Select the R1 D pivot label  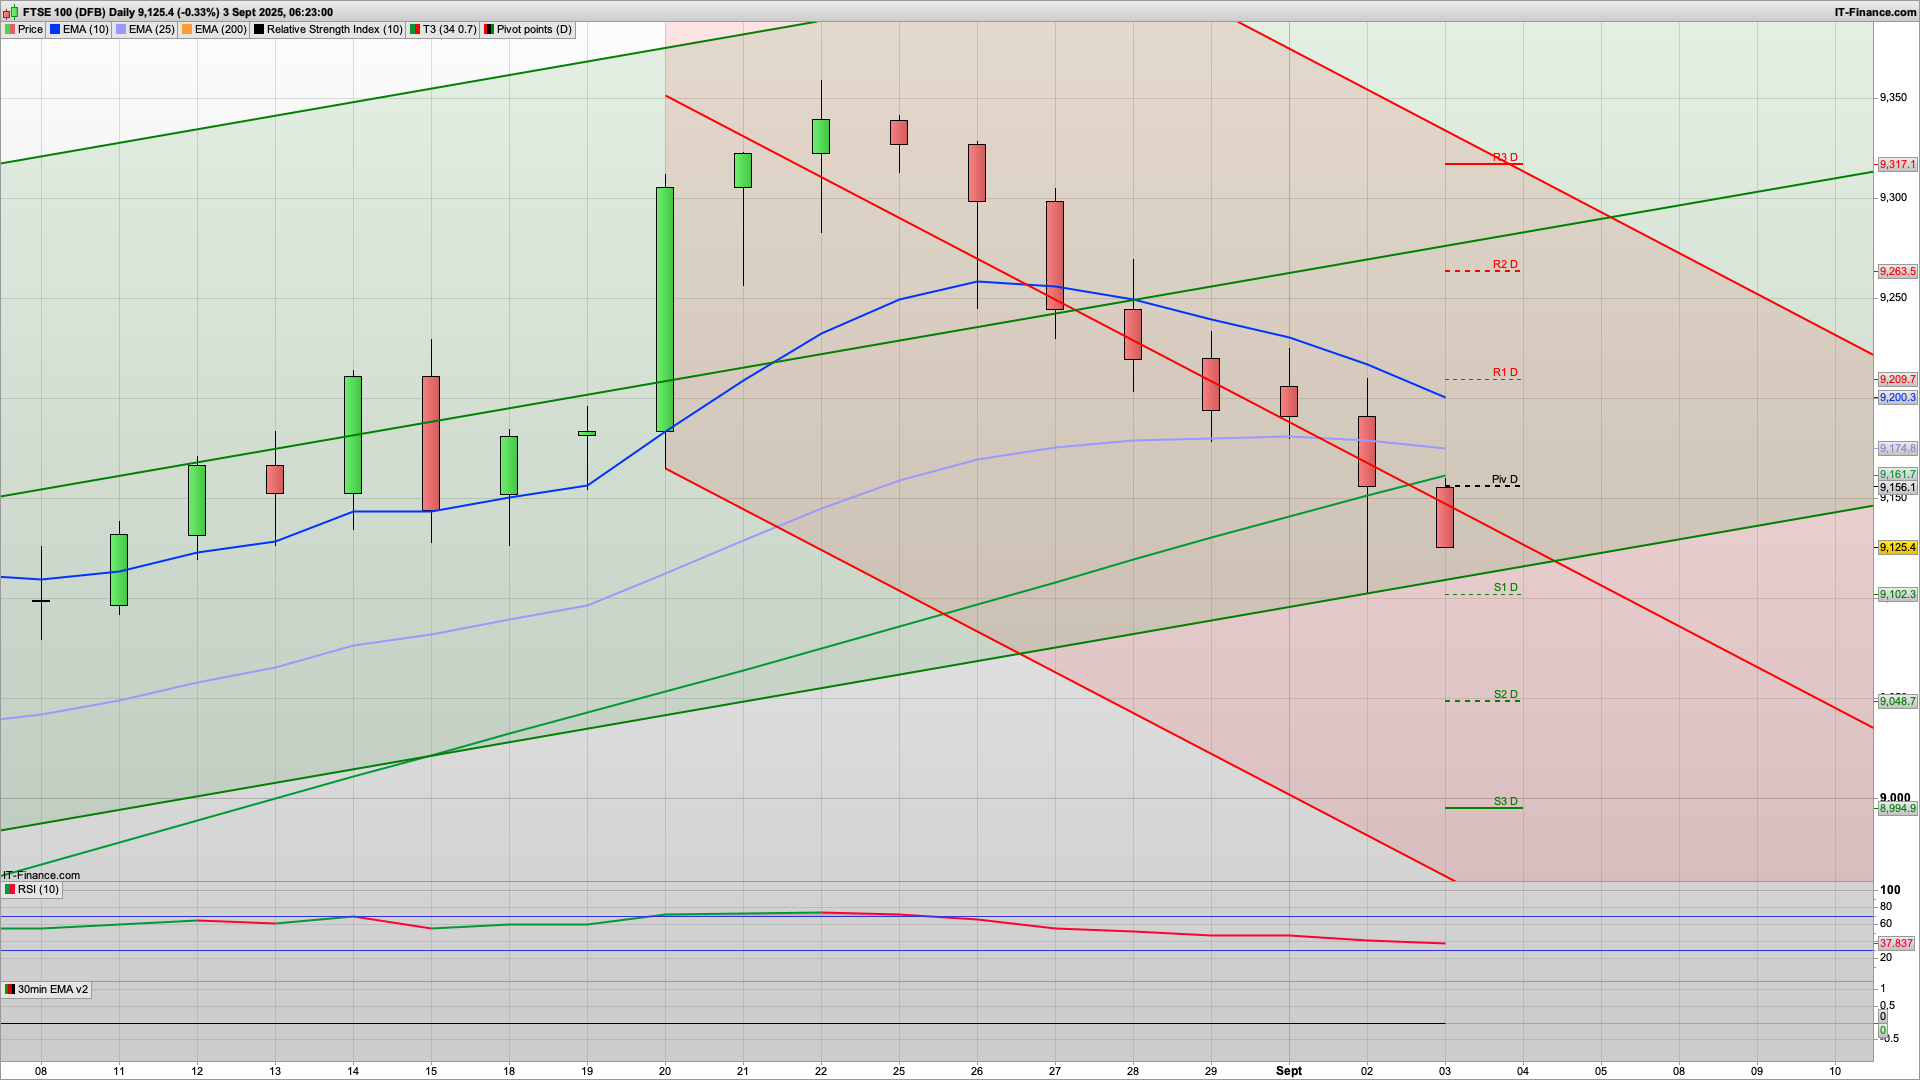click(1505, 372)
